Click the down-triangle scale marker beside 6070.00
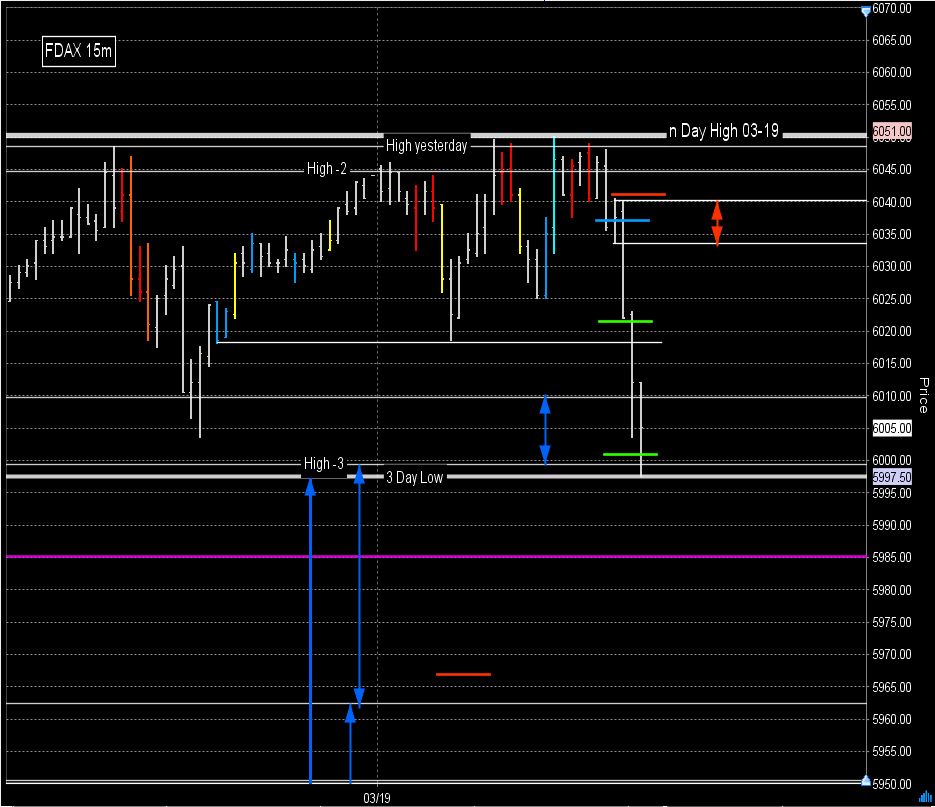 pyautogui.click(x=866, y=11)
